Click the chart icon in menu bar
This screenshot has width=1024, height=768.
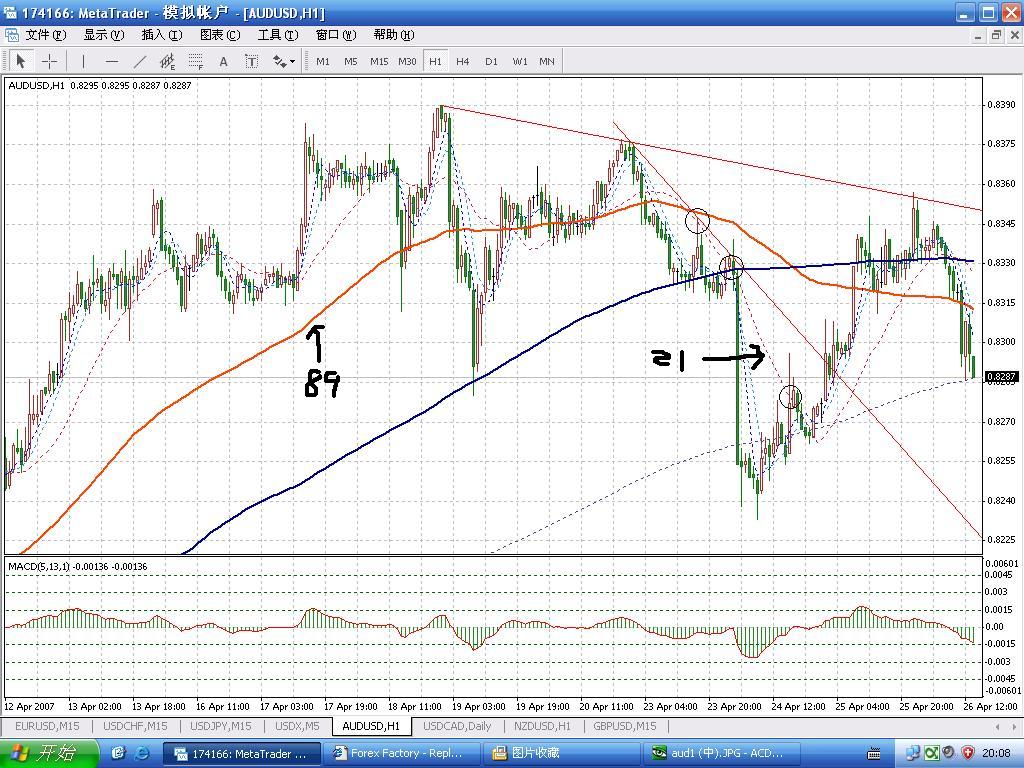pos(11,35)
